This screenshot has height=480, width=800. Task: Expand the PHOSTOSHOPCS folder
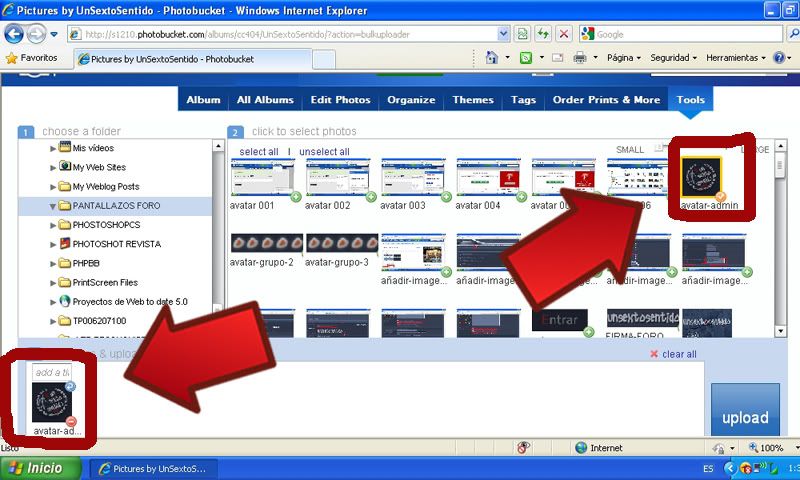click(53, 225)
